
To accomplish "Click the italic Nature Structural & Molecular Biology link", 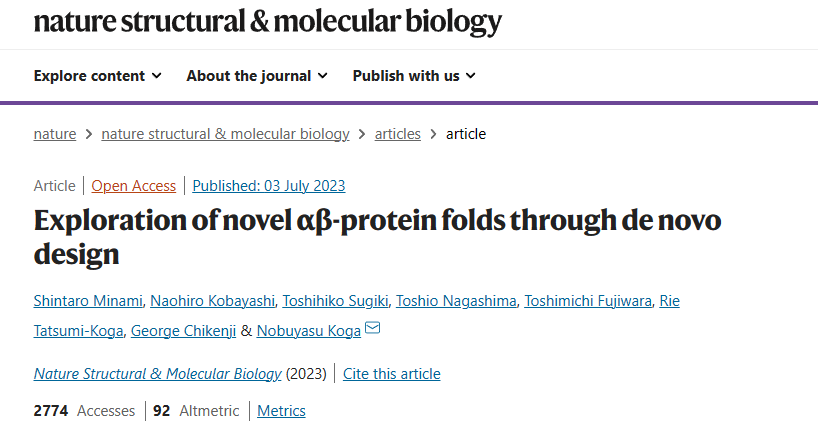I will click(x=158, y=374).
